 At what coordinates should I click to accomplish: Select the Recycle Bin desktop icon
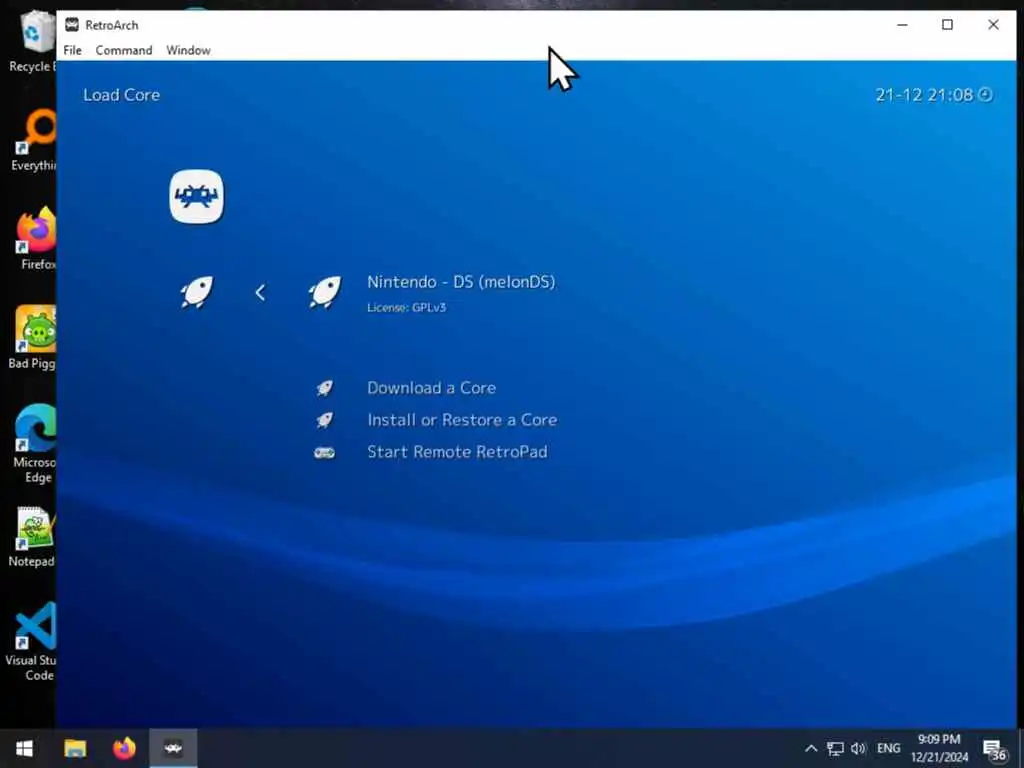[33, 42]
